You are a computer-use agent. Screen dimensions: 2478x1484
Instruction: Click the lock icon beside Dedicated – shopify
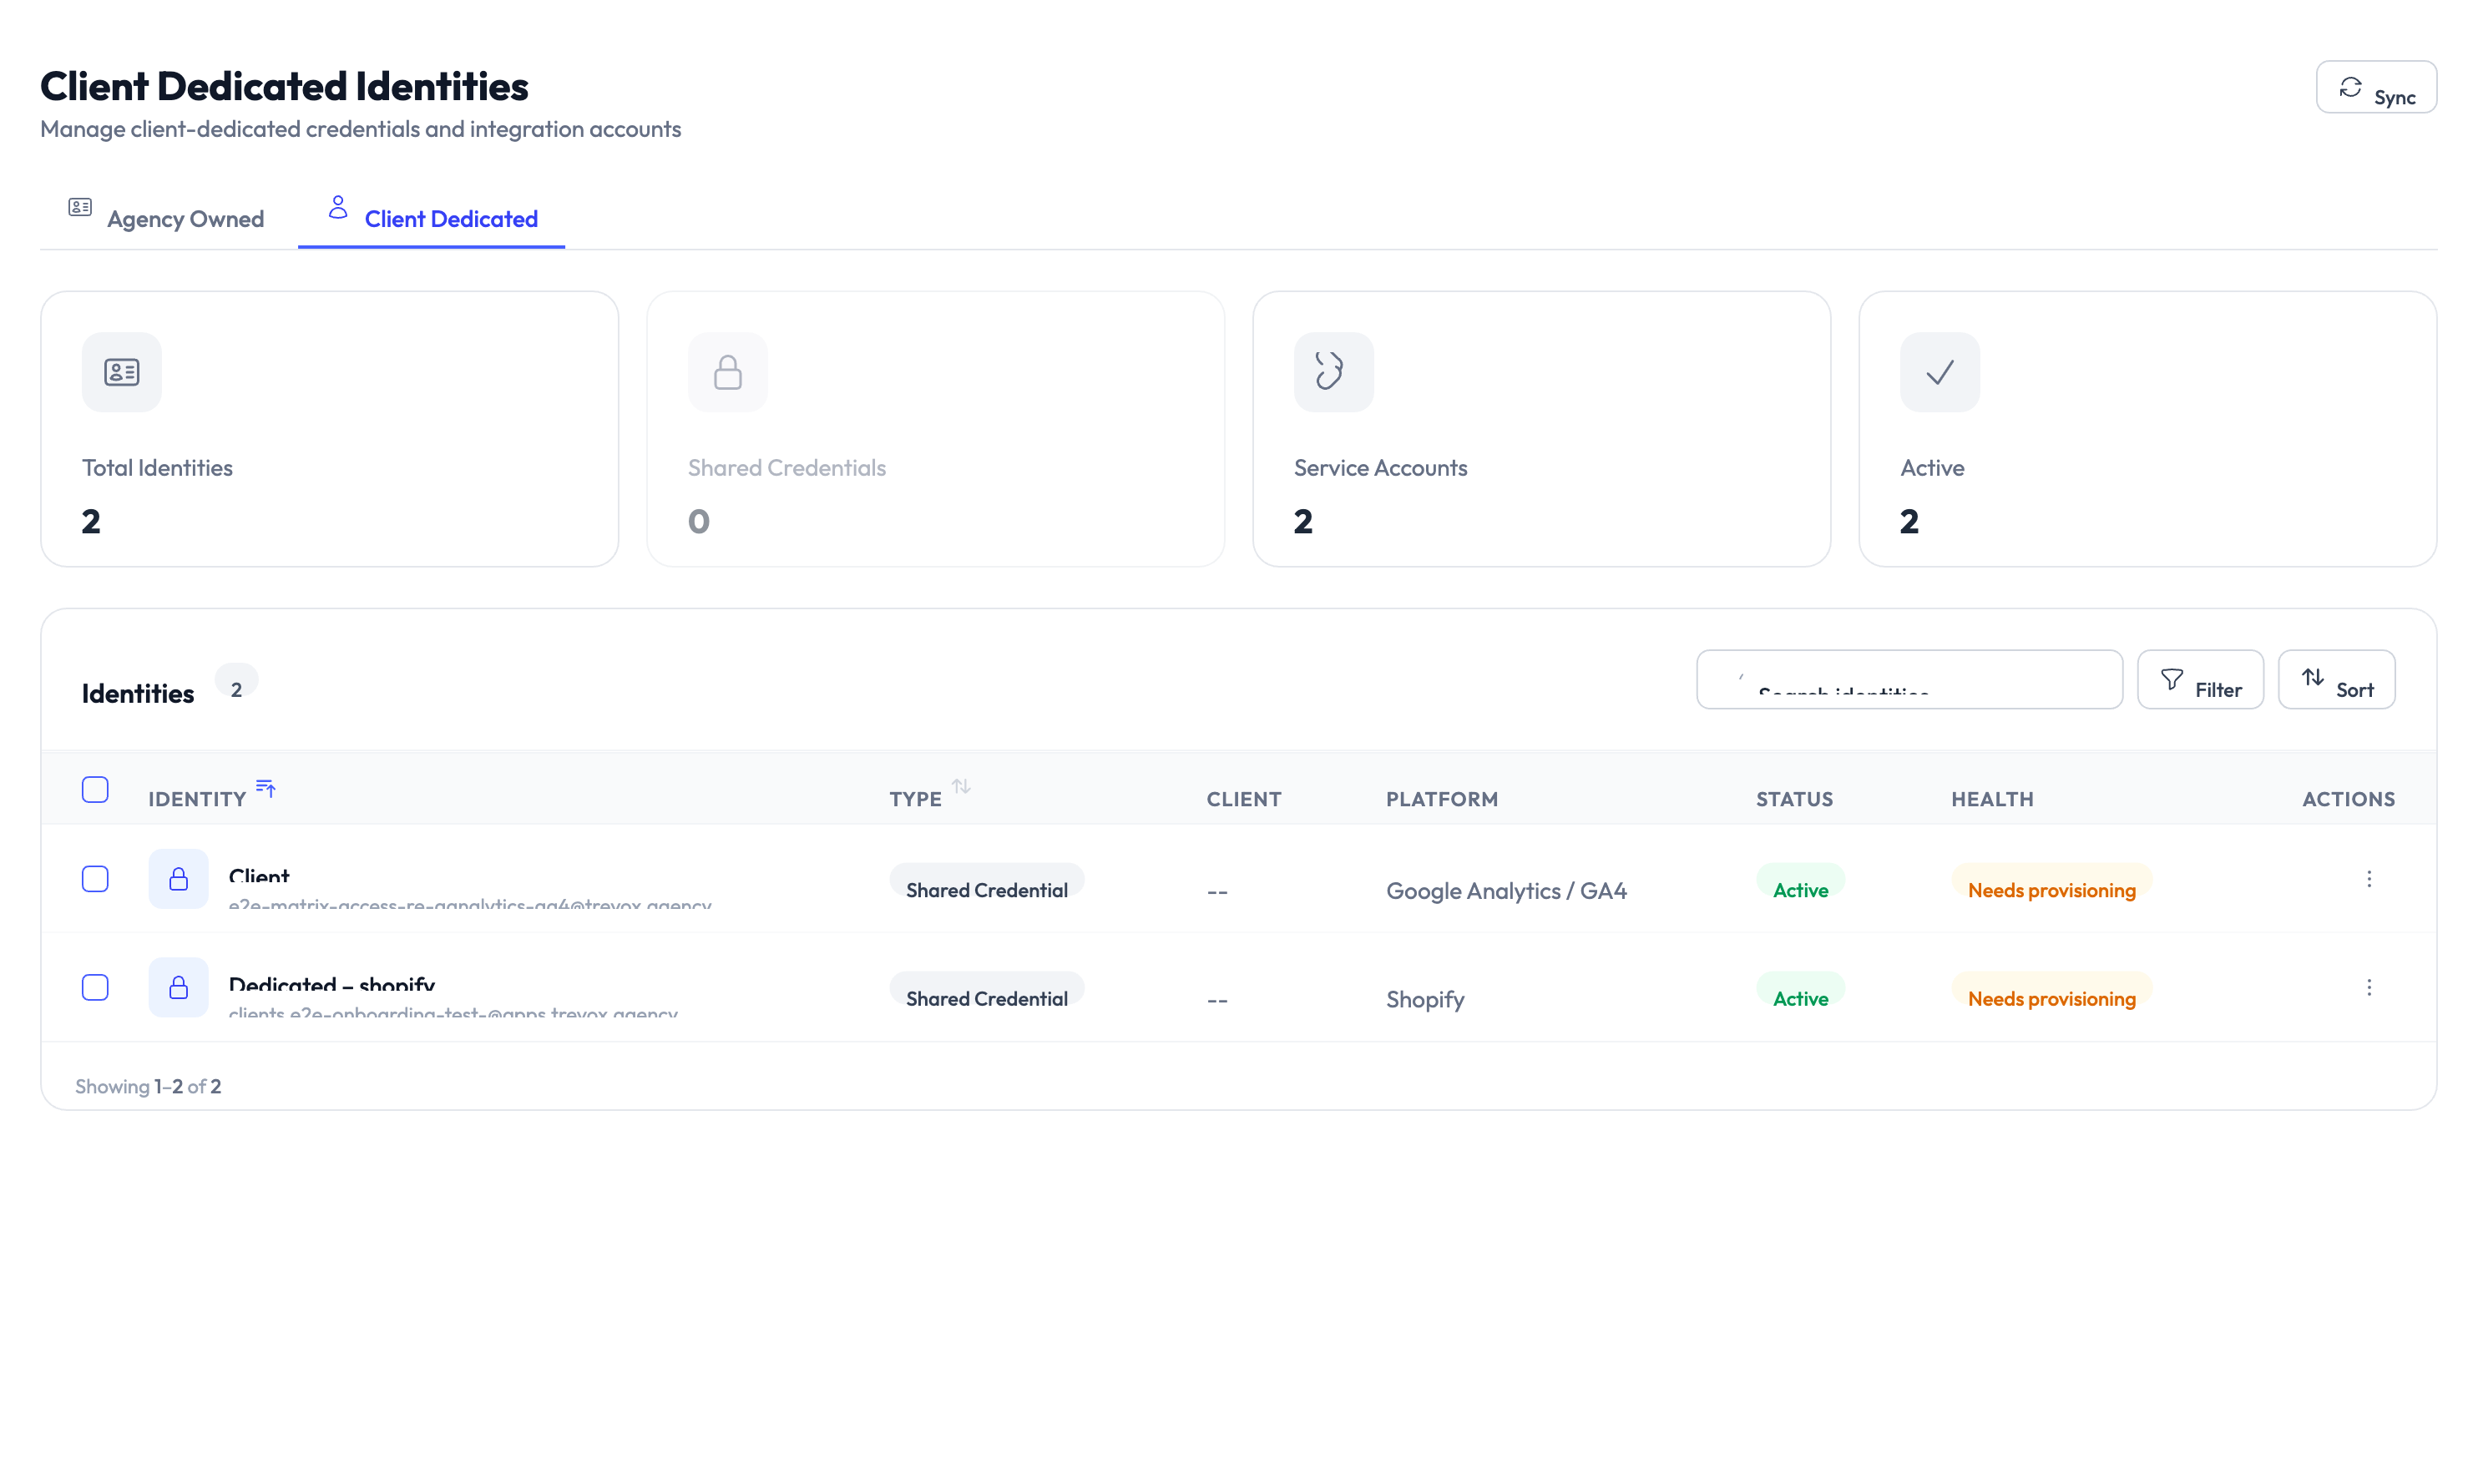(178, 987)
